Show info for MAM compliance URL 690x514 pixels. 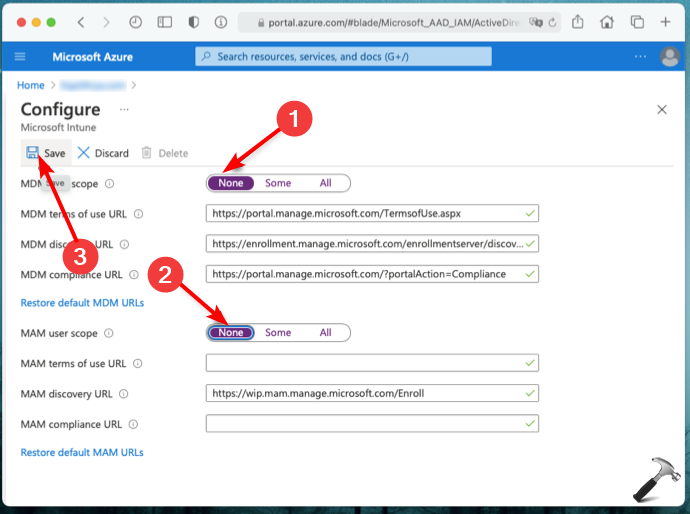click(133, 424)
